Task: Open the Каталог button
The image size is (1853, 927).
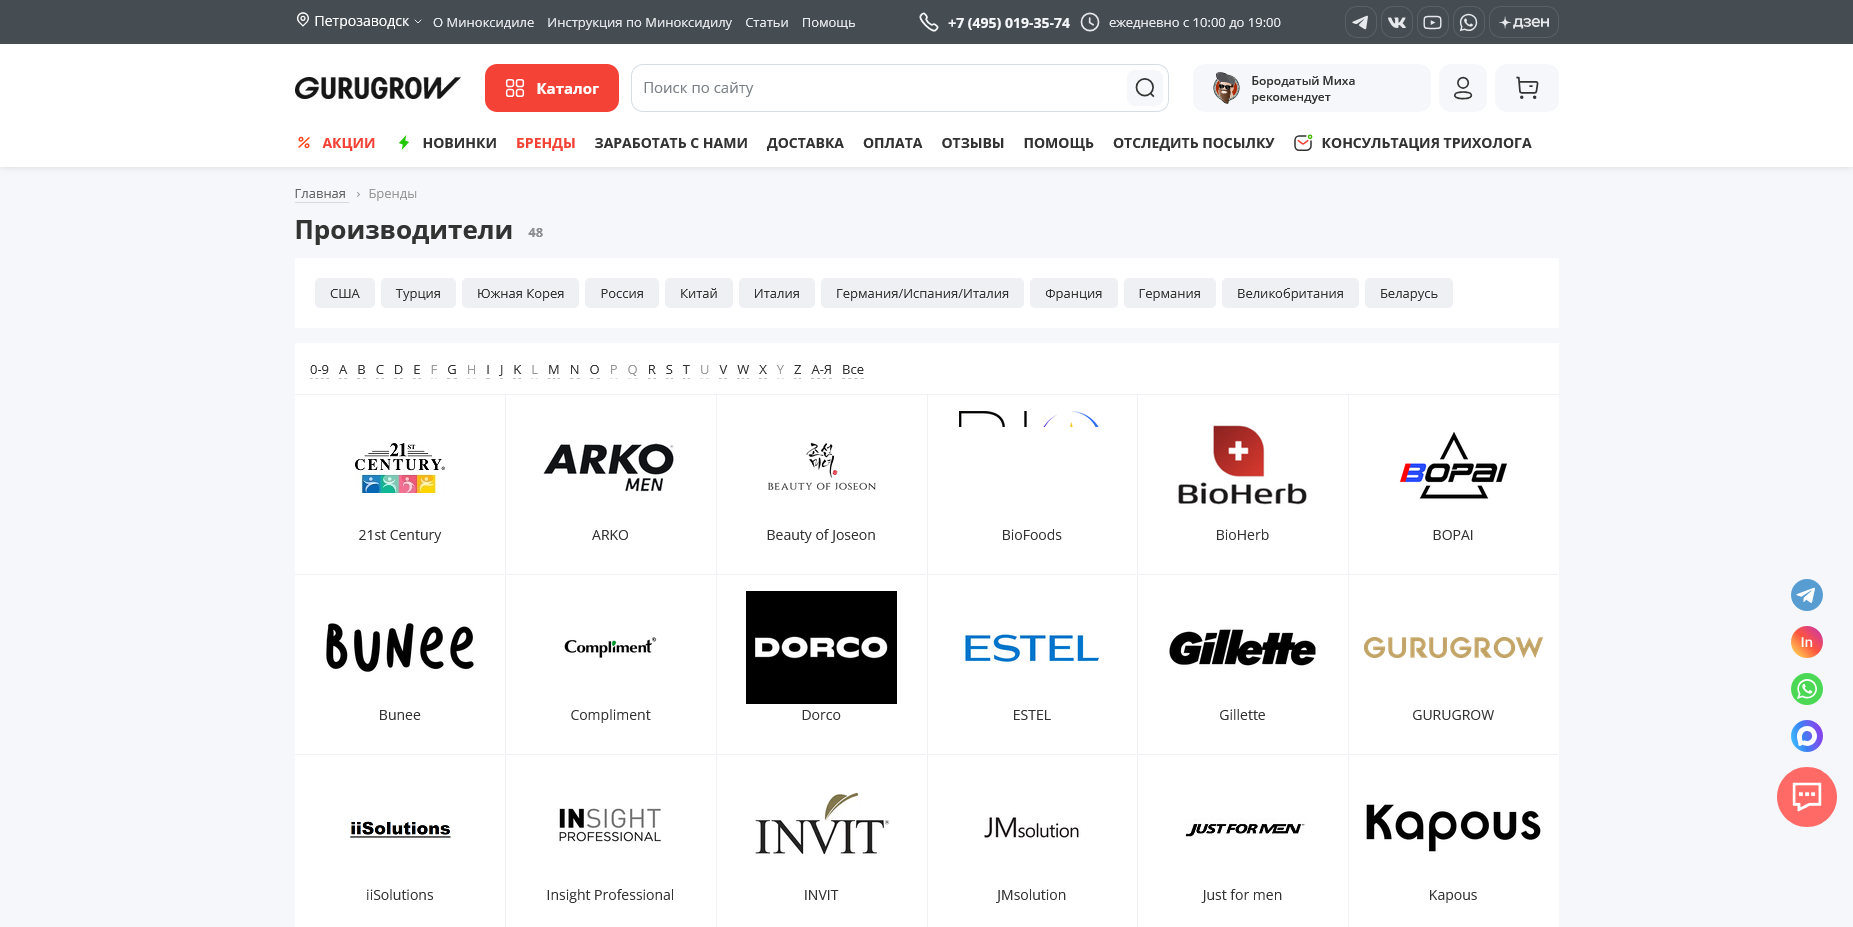Action: [552, 88]
